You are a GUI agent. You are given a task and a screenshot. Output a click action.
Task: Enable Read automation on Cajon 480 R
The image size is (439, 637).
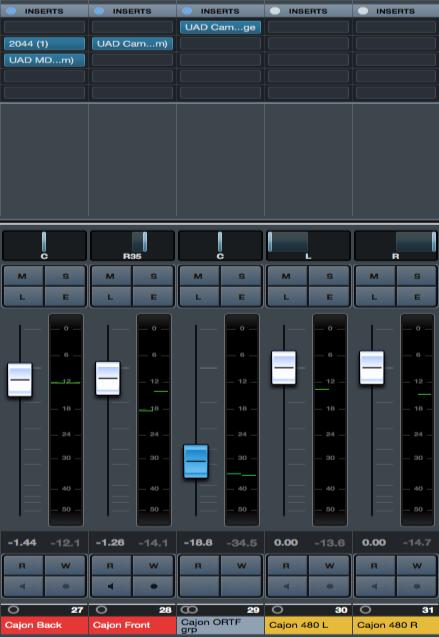pos(374,566)
